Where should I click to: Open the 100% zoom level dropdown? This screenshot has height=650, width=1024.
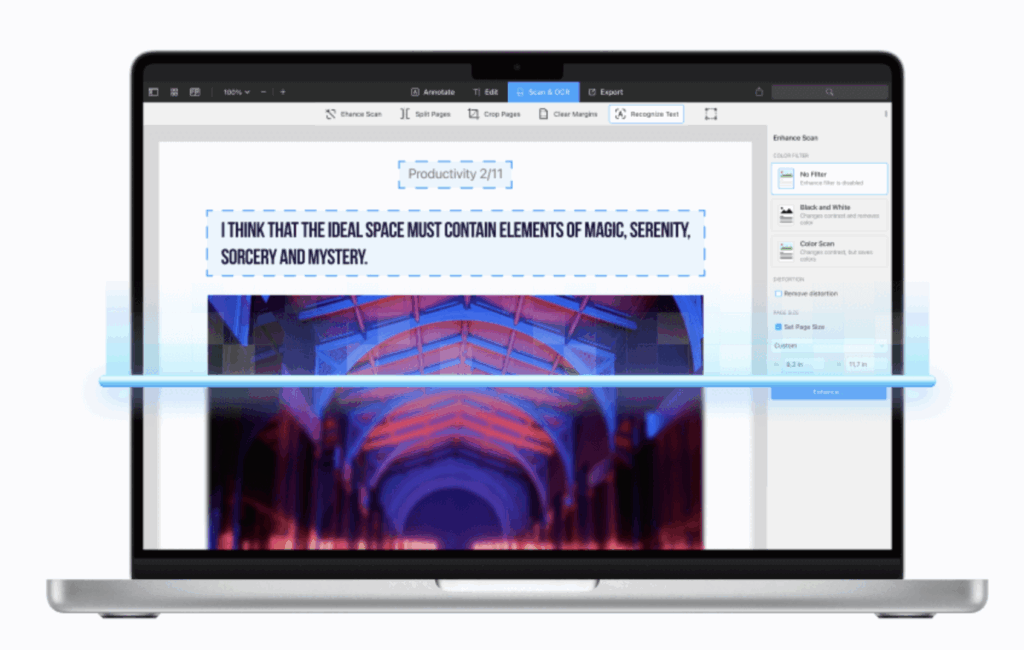tap(236, 92)
